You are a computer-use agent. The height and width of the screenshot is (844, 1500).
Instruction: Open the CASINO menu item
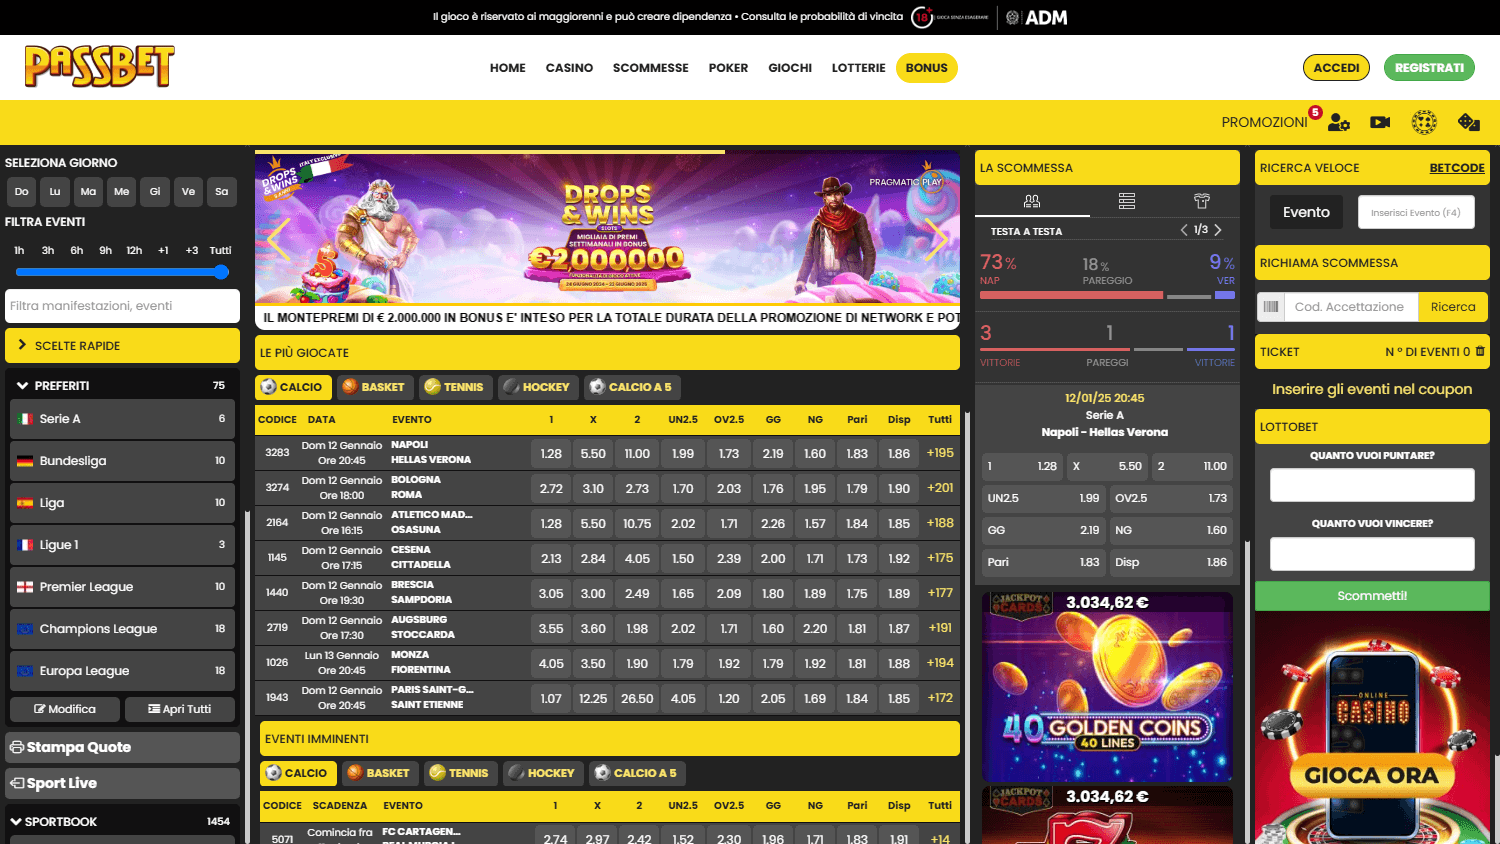[x=569, y=68]
